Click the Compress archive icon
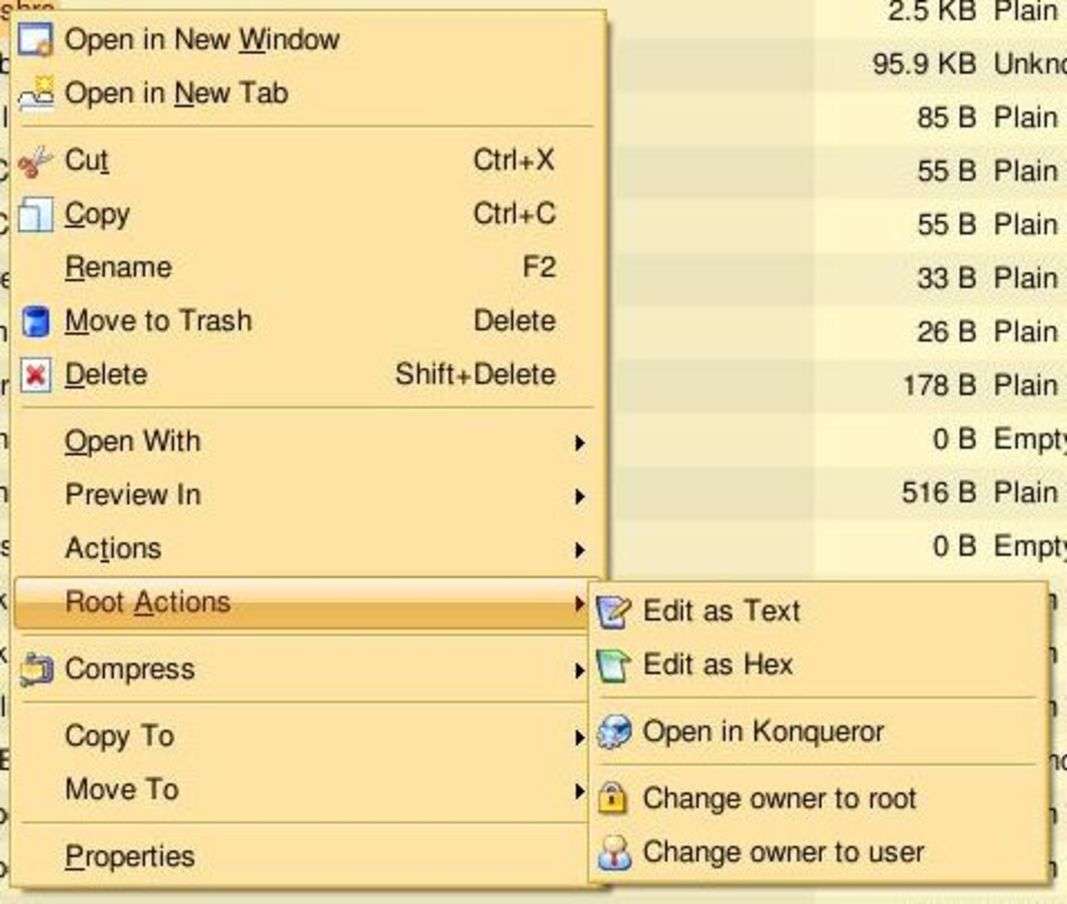The height and width of the screenshot is (904, 1067). click(36, 669)
